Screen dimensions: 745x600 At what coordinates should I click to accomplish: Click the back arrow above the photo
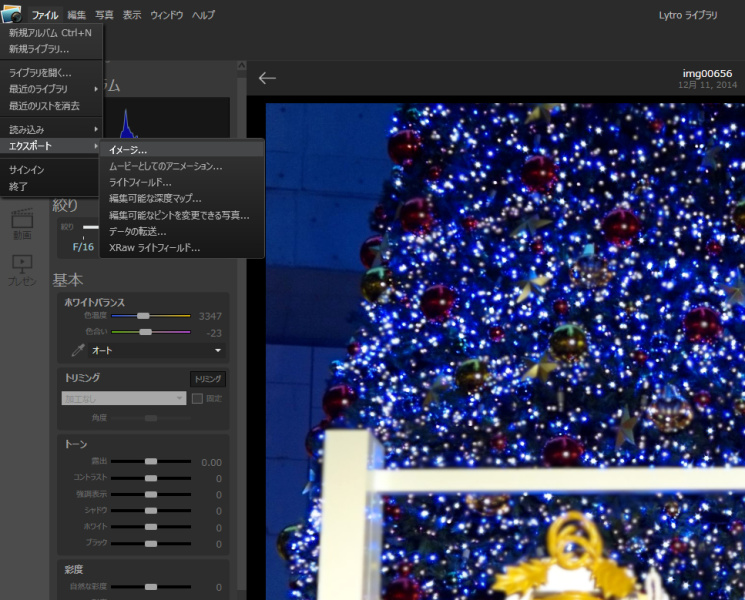tap(267, 78)
